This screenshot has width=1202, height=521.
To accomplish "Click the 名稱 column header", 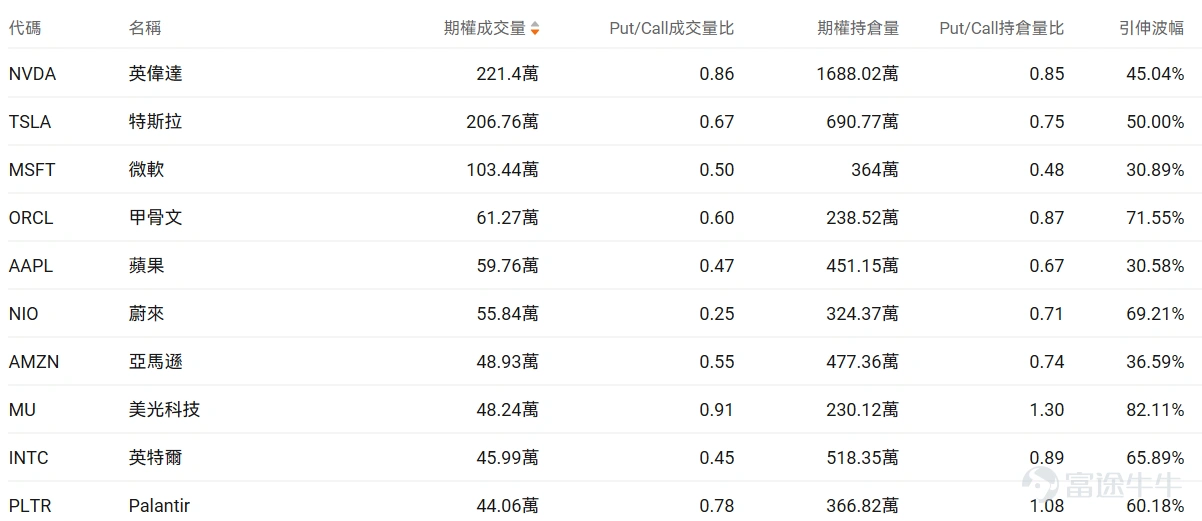I will click(145, 28).
